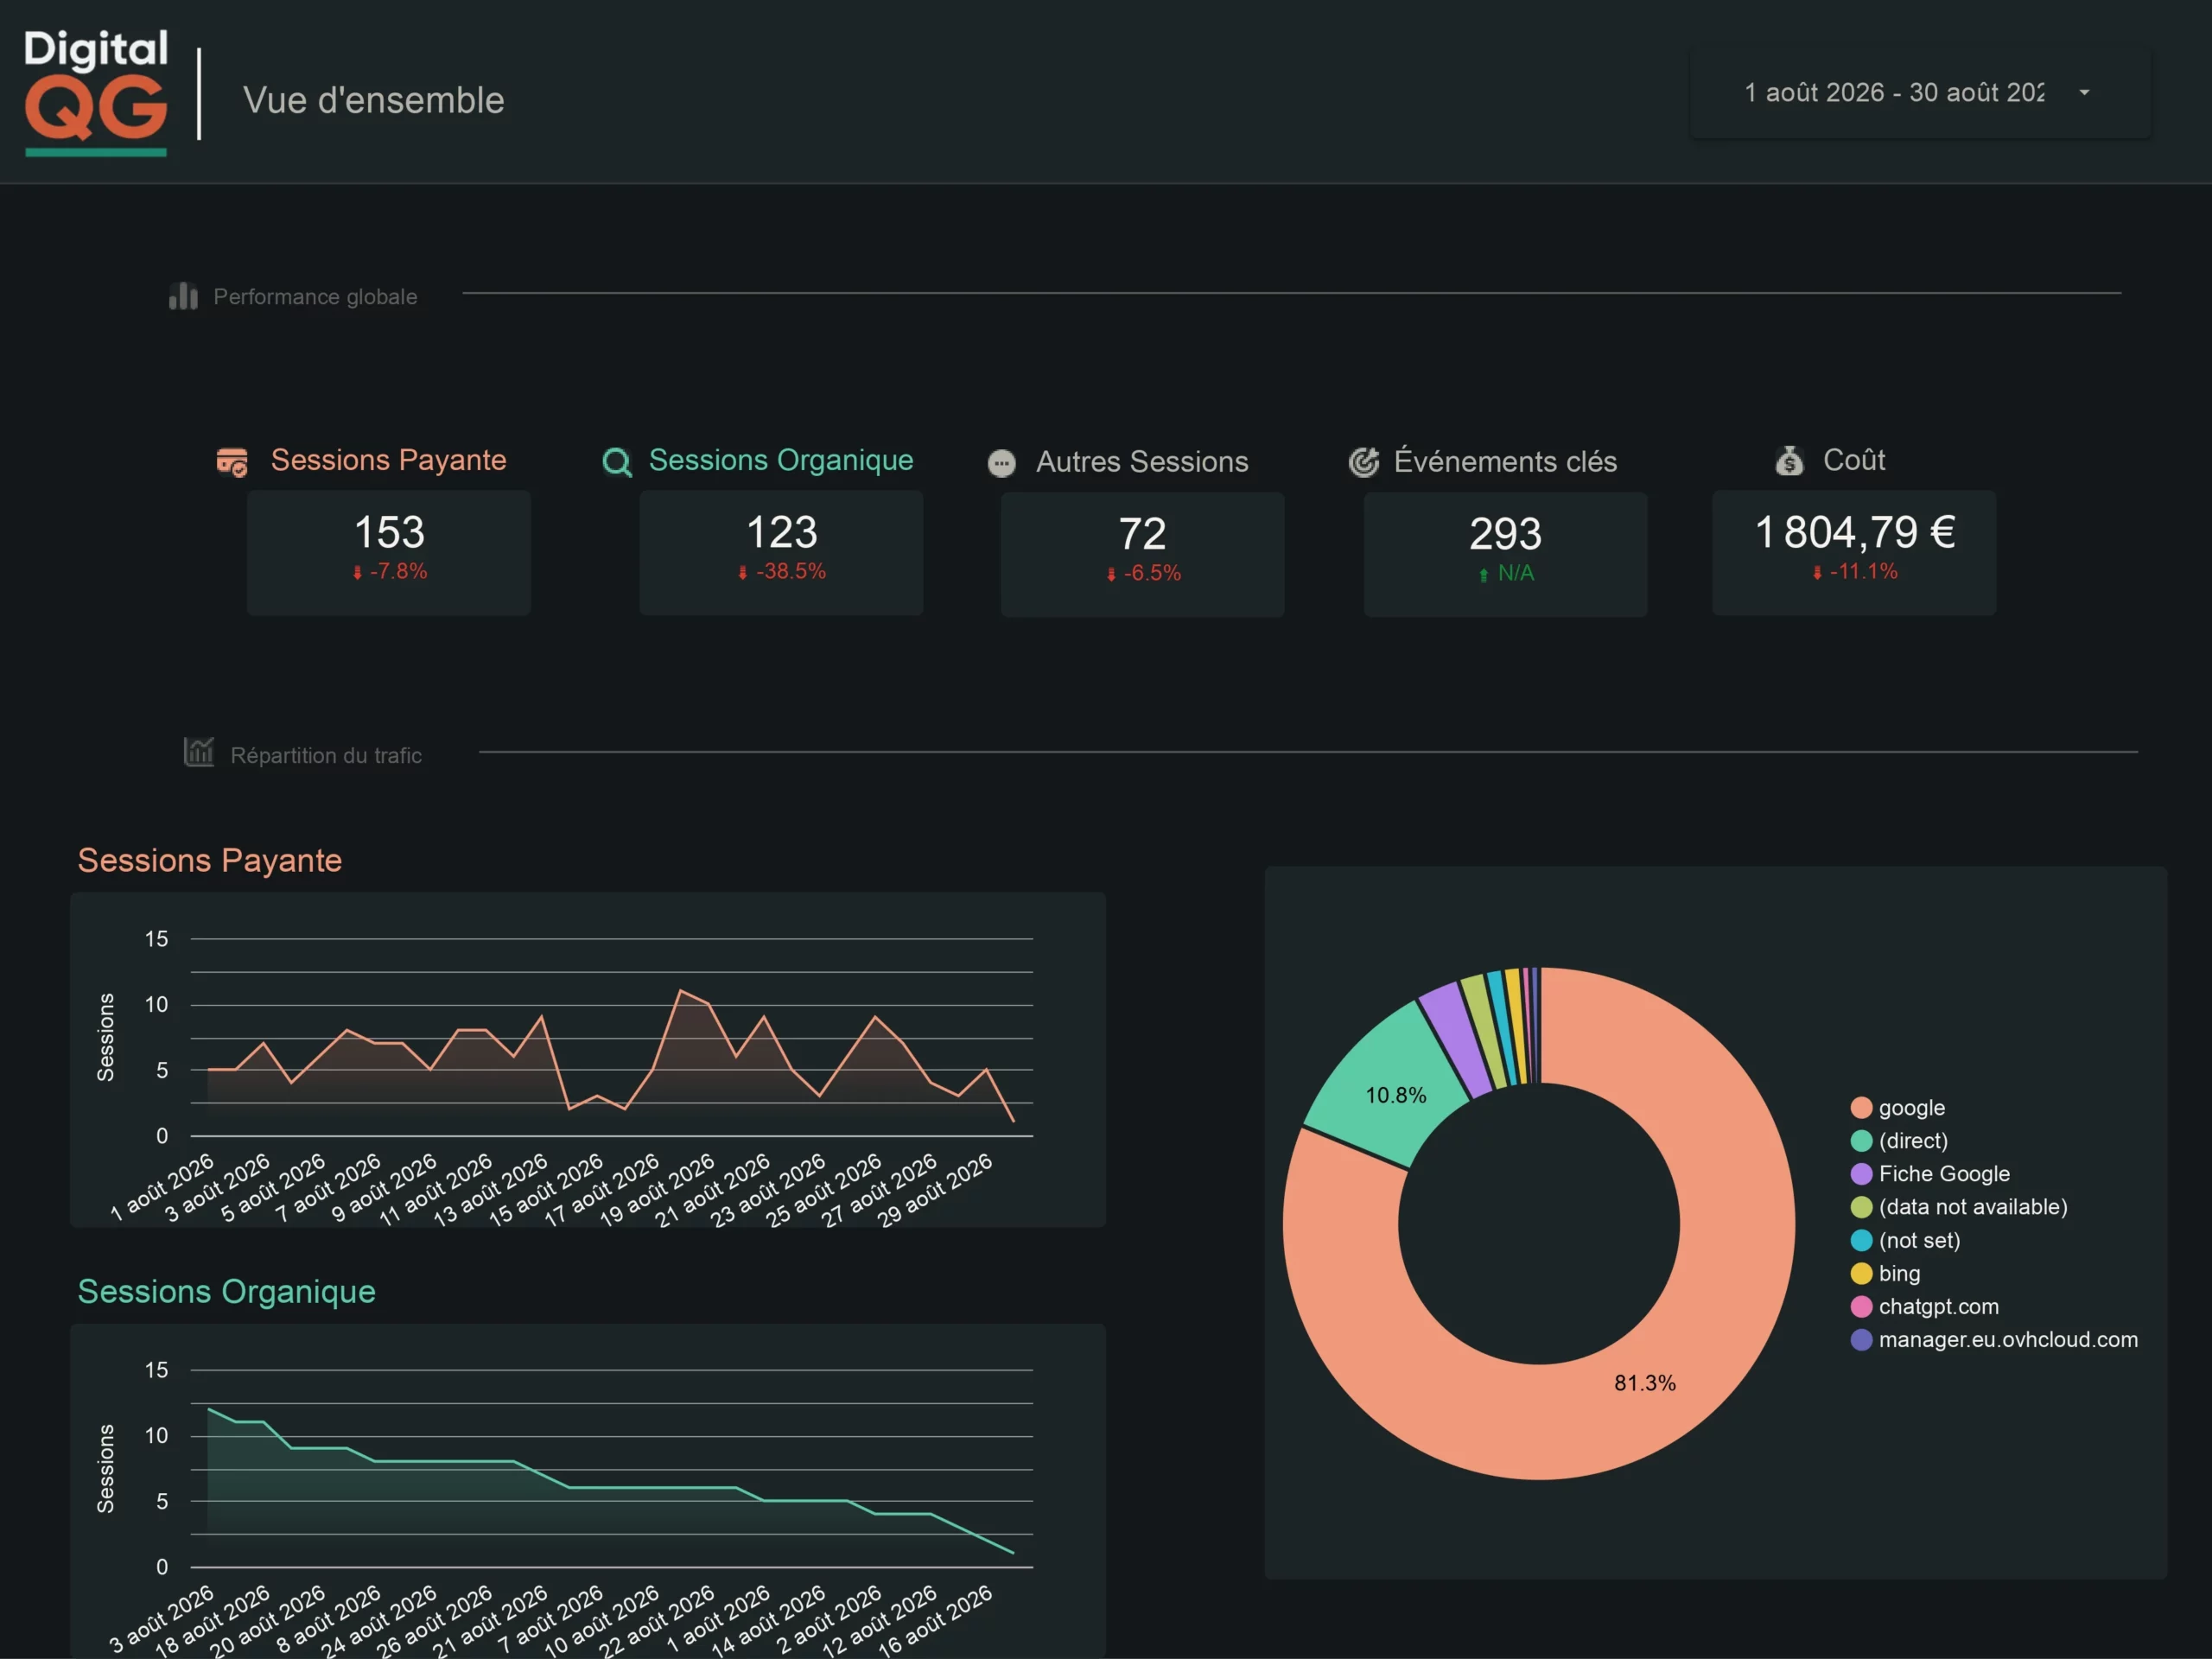Click the Répartition du trafic chart icon
2212x1659 pixels.
(198, 752)
